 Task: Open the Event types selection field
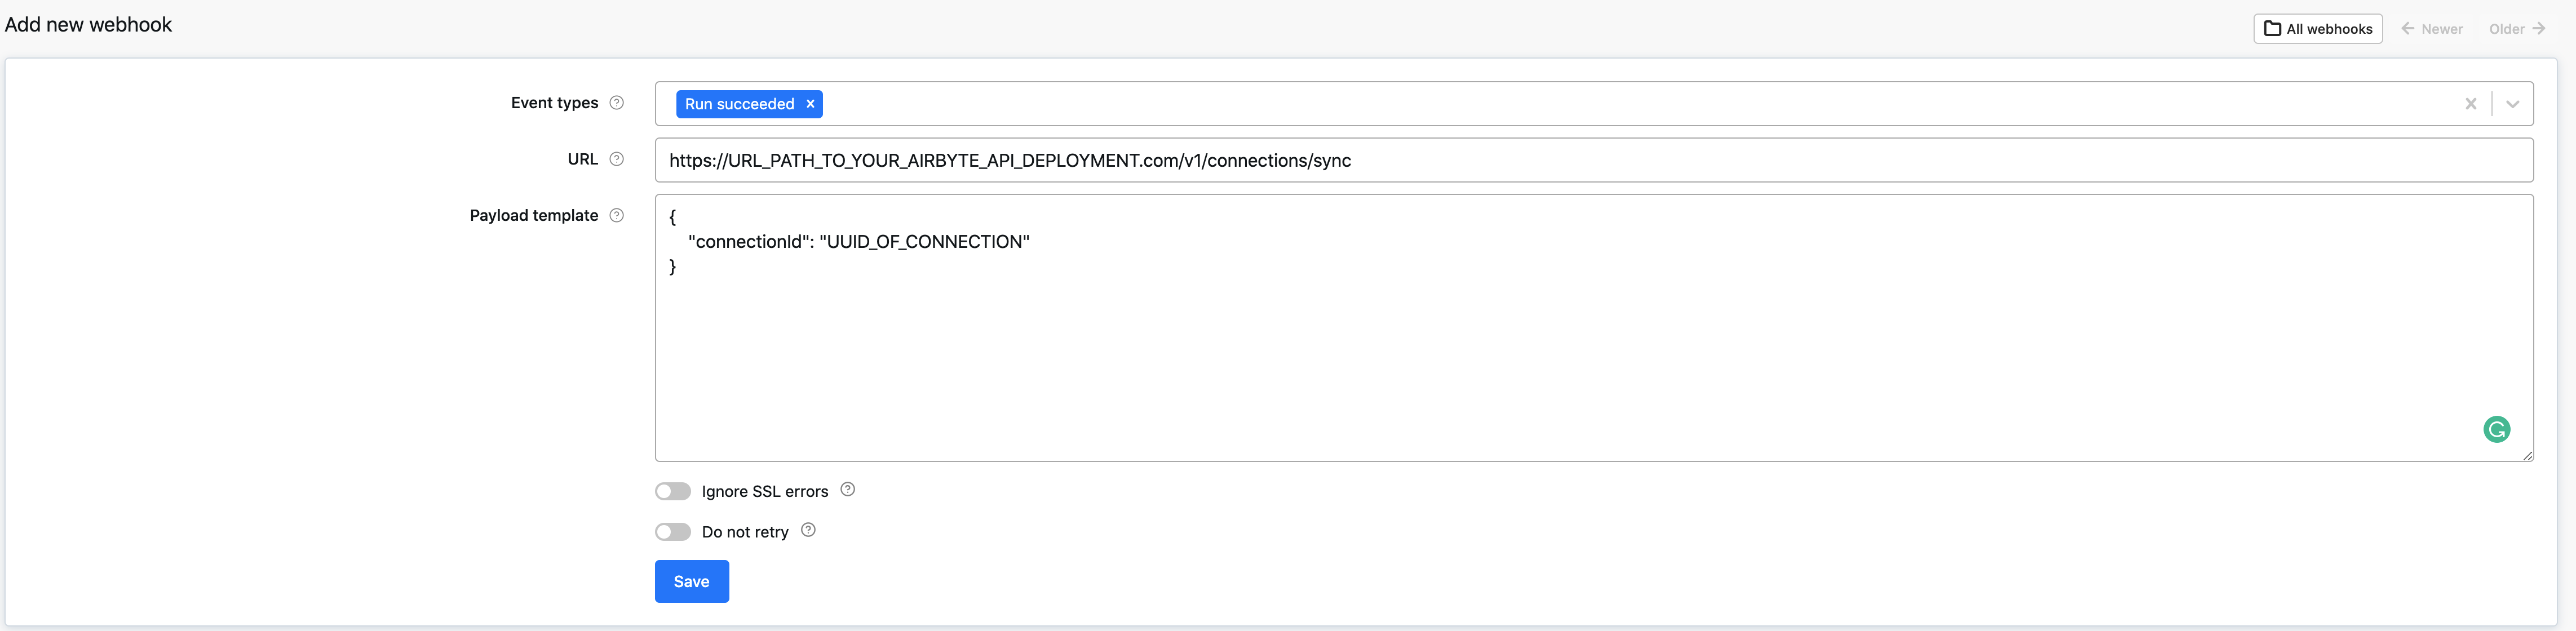coord(1600,104)
